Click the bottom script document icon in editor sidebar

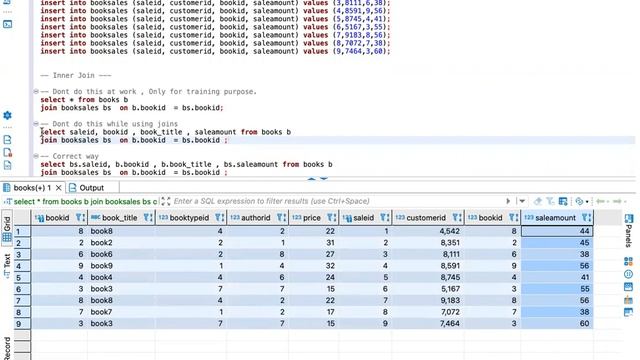point(7,165)
